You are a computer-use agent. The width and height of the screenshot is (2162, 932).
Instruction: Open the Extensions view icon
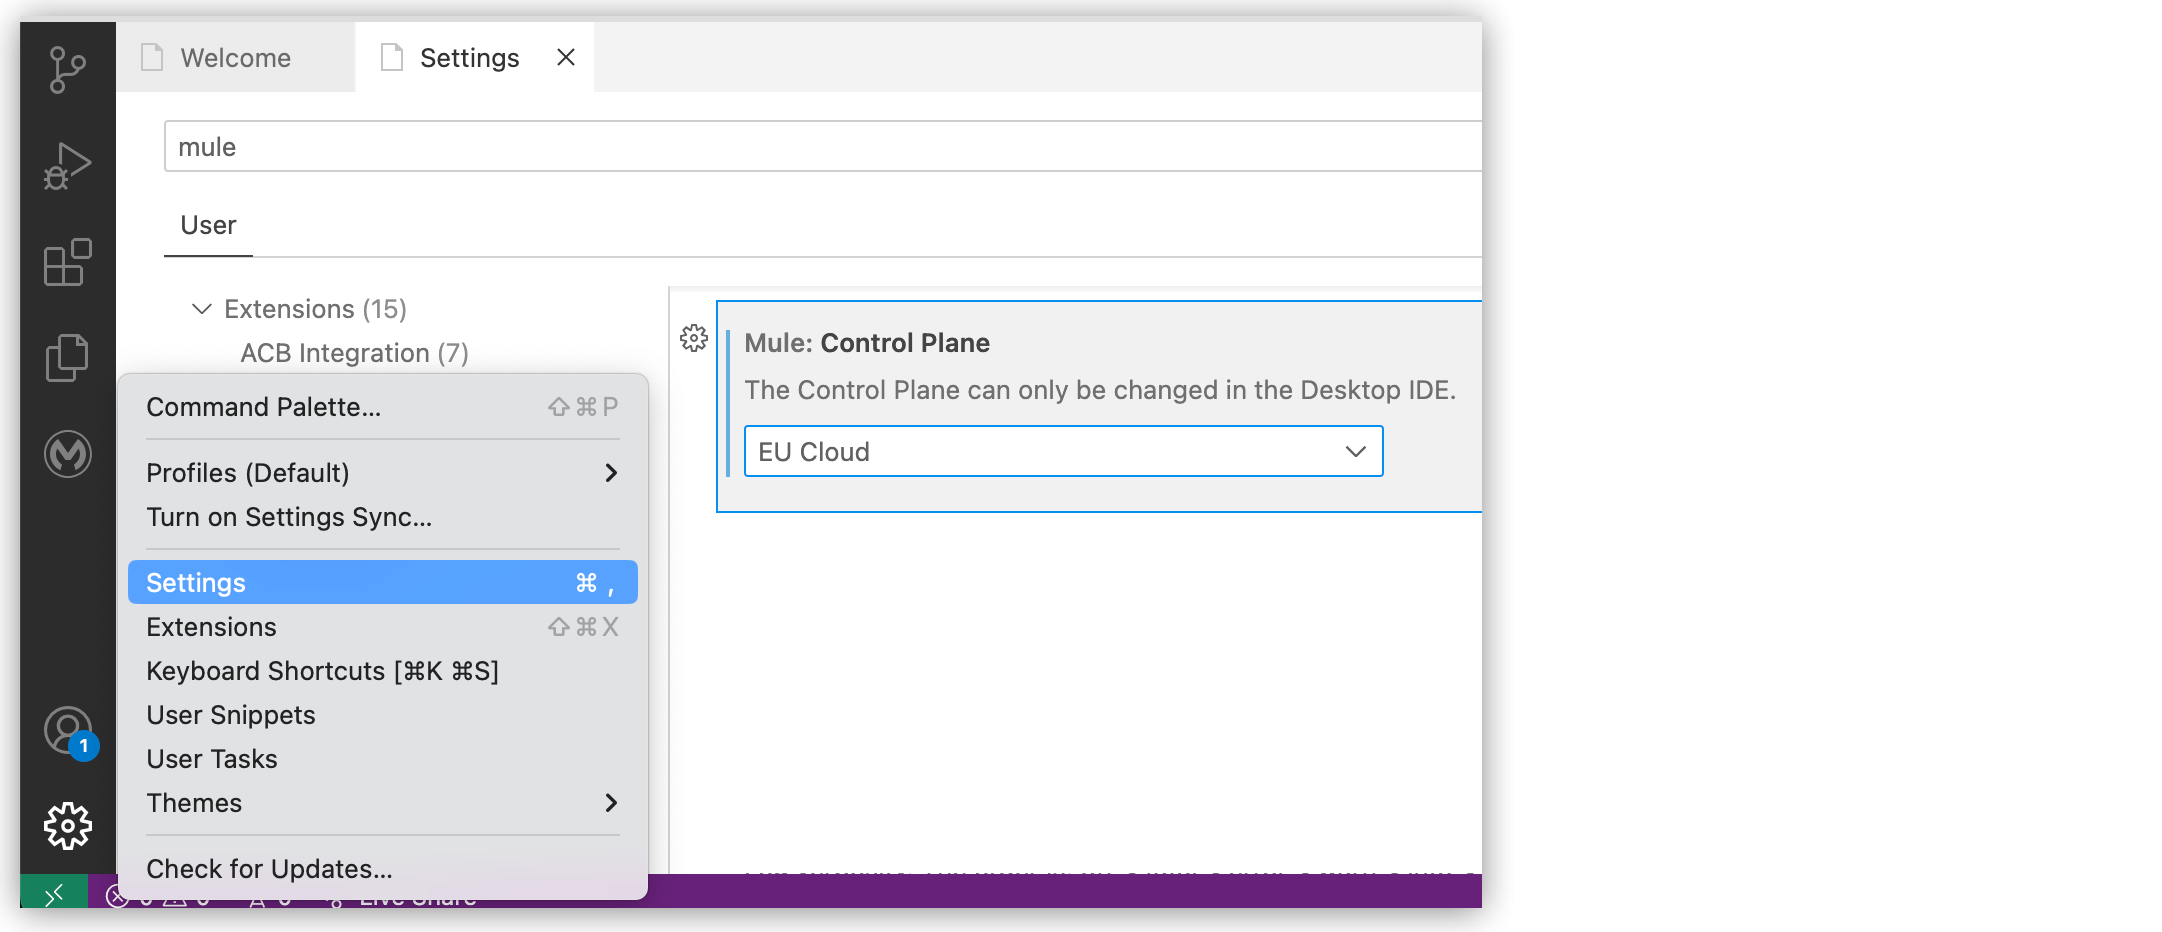[x=66, y=263]
